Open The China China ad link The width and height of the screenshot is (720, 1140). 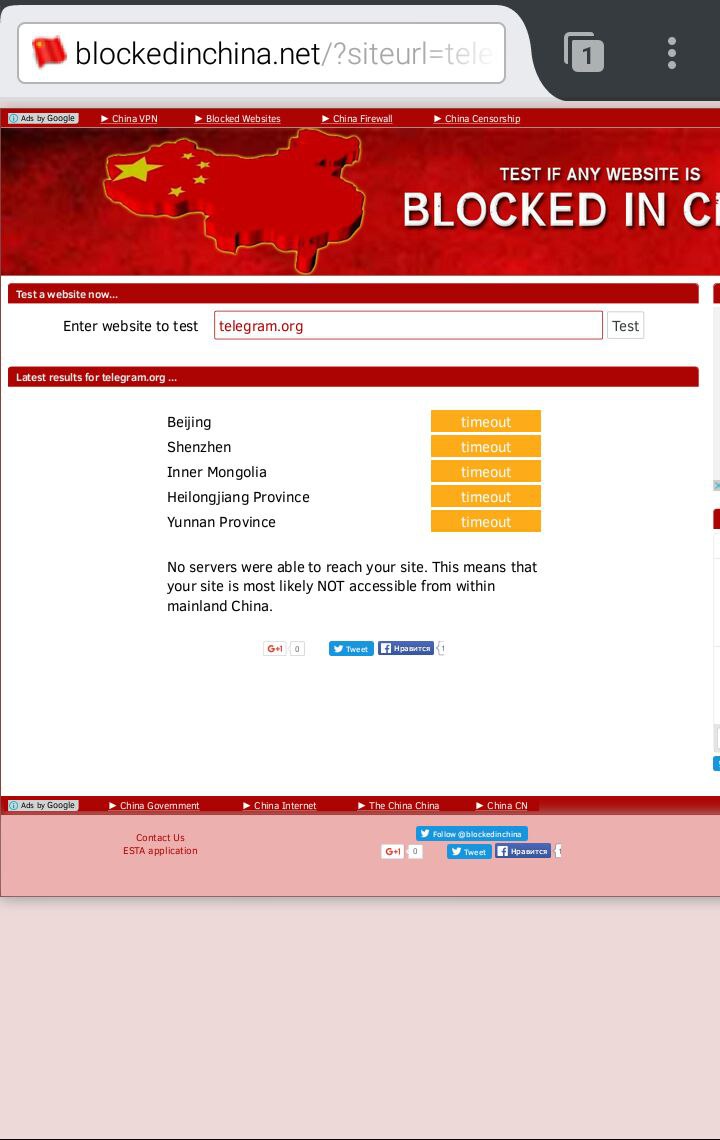pos(399,806)
